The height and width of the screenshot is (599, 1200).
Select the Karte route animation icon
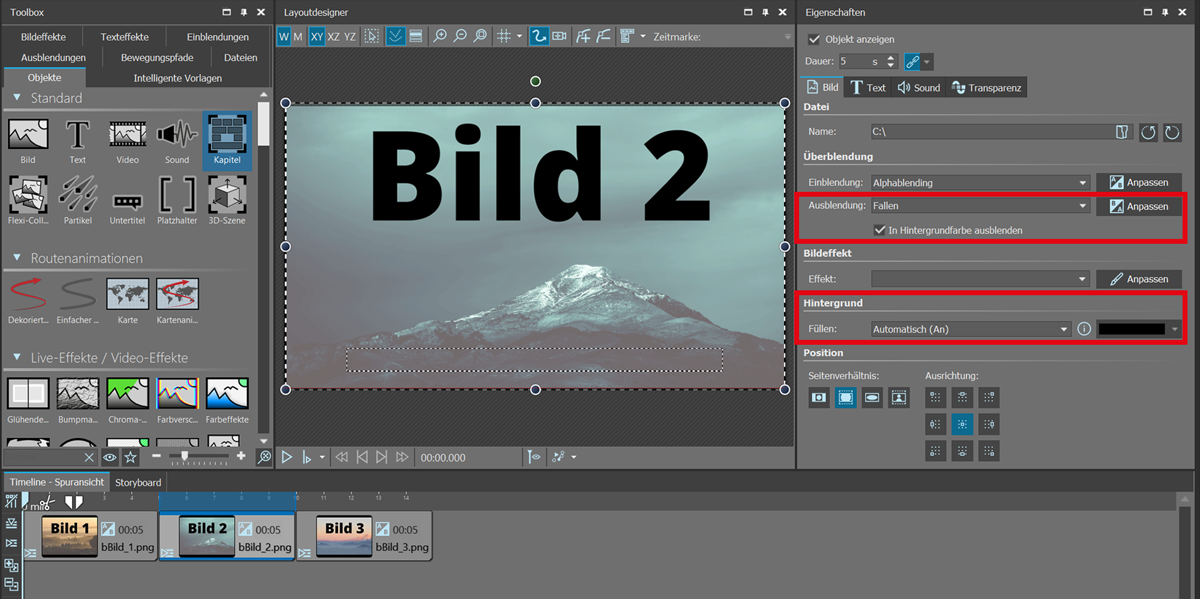tap(127, 297)
